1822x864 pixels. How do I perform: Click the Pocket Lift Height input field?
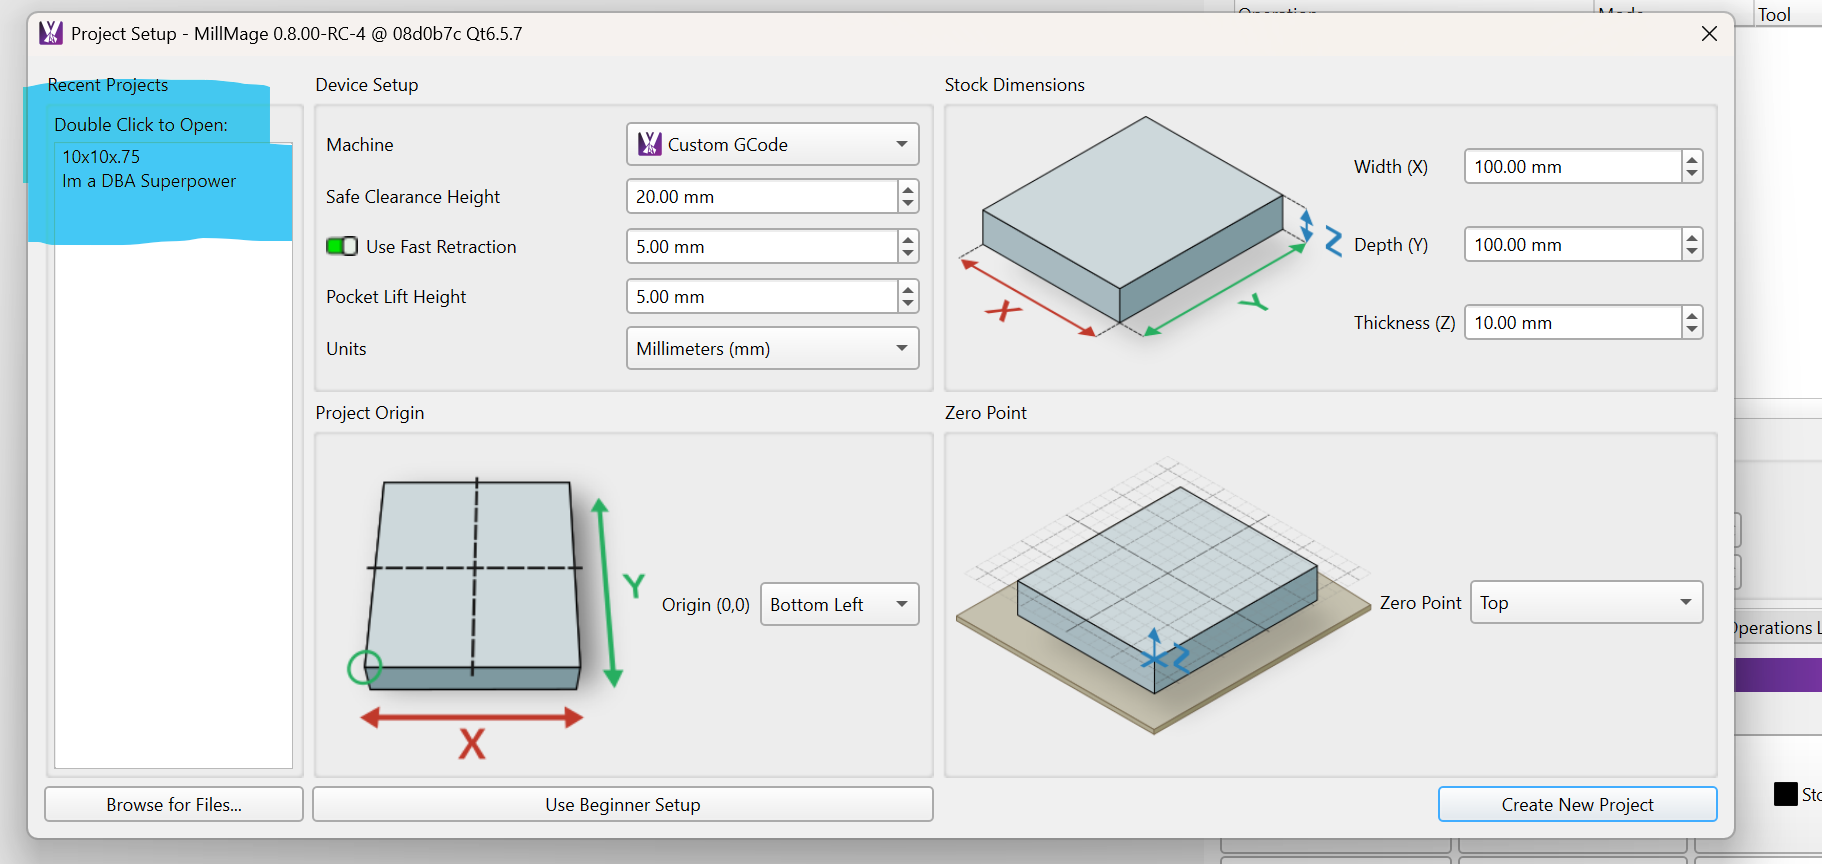pyautogui.click(x=762, y=296)
